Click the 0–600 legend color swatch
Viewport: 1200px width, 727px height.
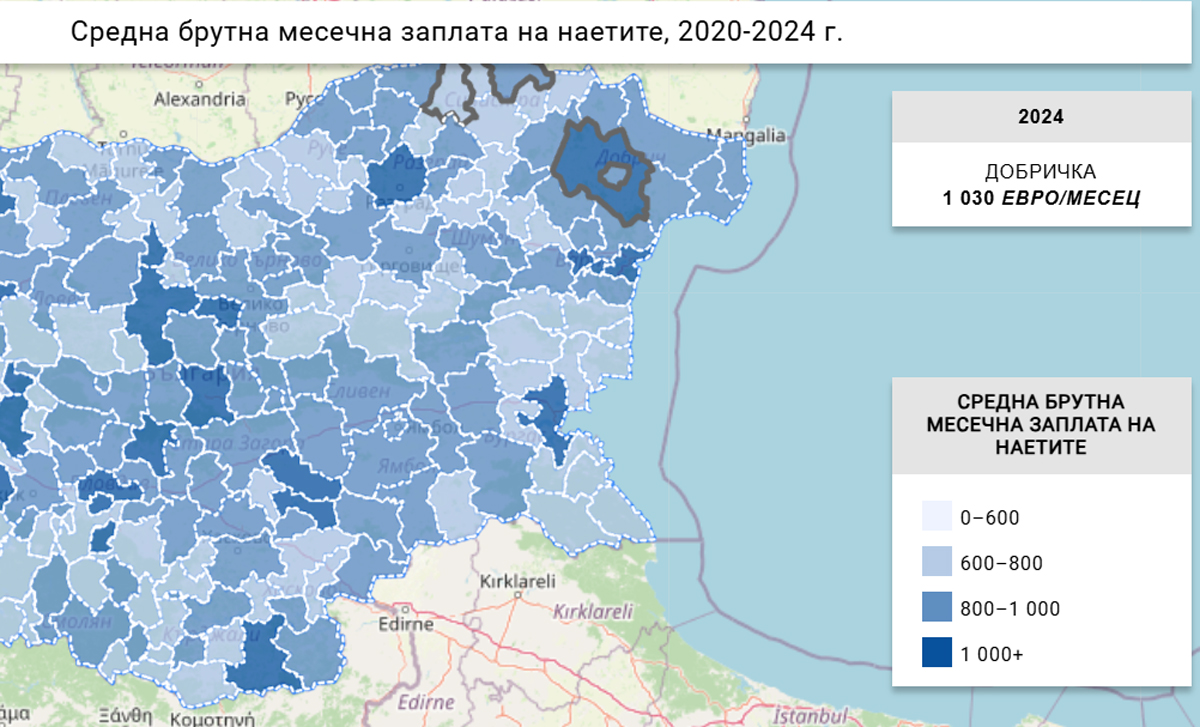(x=937, y=517)
